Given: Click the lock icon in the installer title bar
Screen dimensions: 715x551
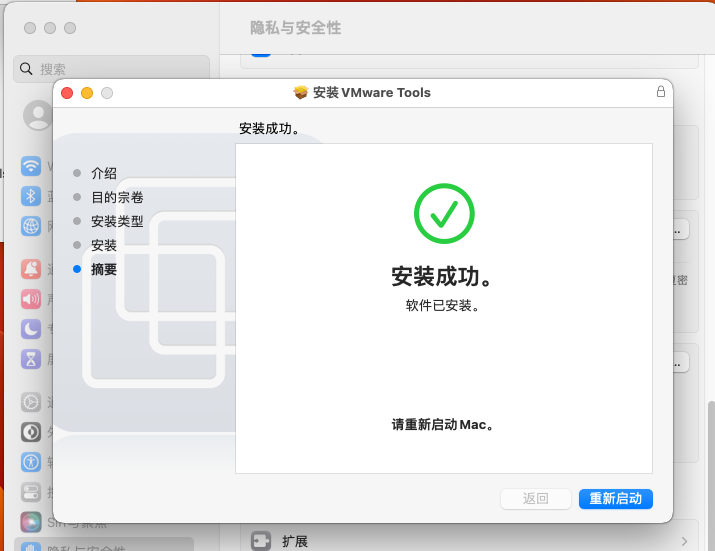Looking at the screenshot, I should point(660,92).
